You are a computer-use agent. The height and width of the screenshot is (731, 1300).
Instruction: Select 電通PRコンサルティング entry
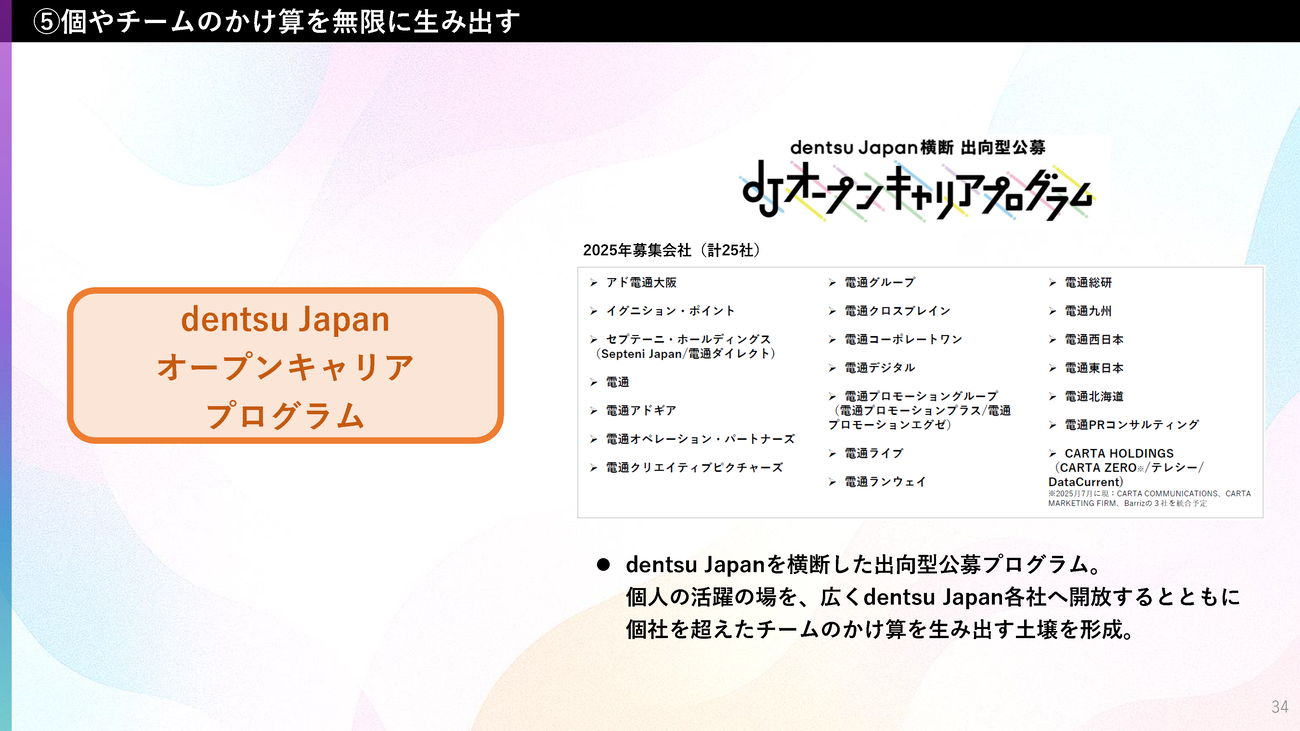click(x=1131, y=425)
